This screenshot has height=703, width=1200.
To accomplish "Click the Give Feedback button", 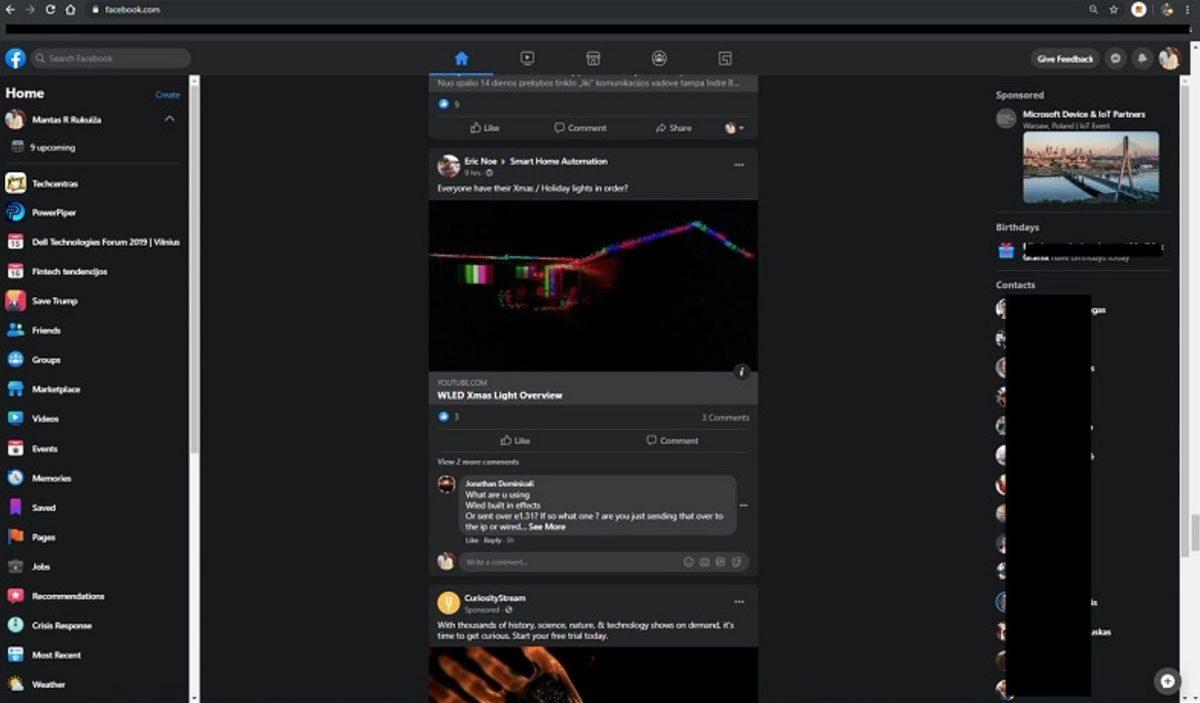I will pos(1065,59).
